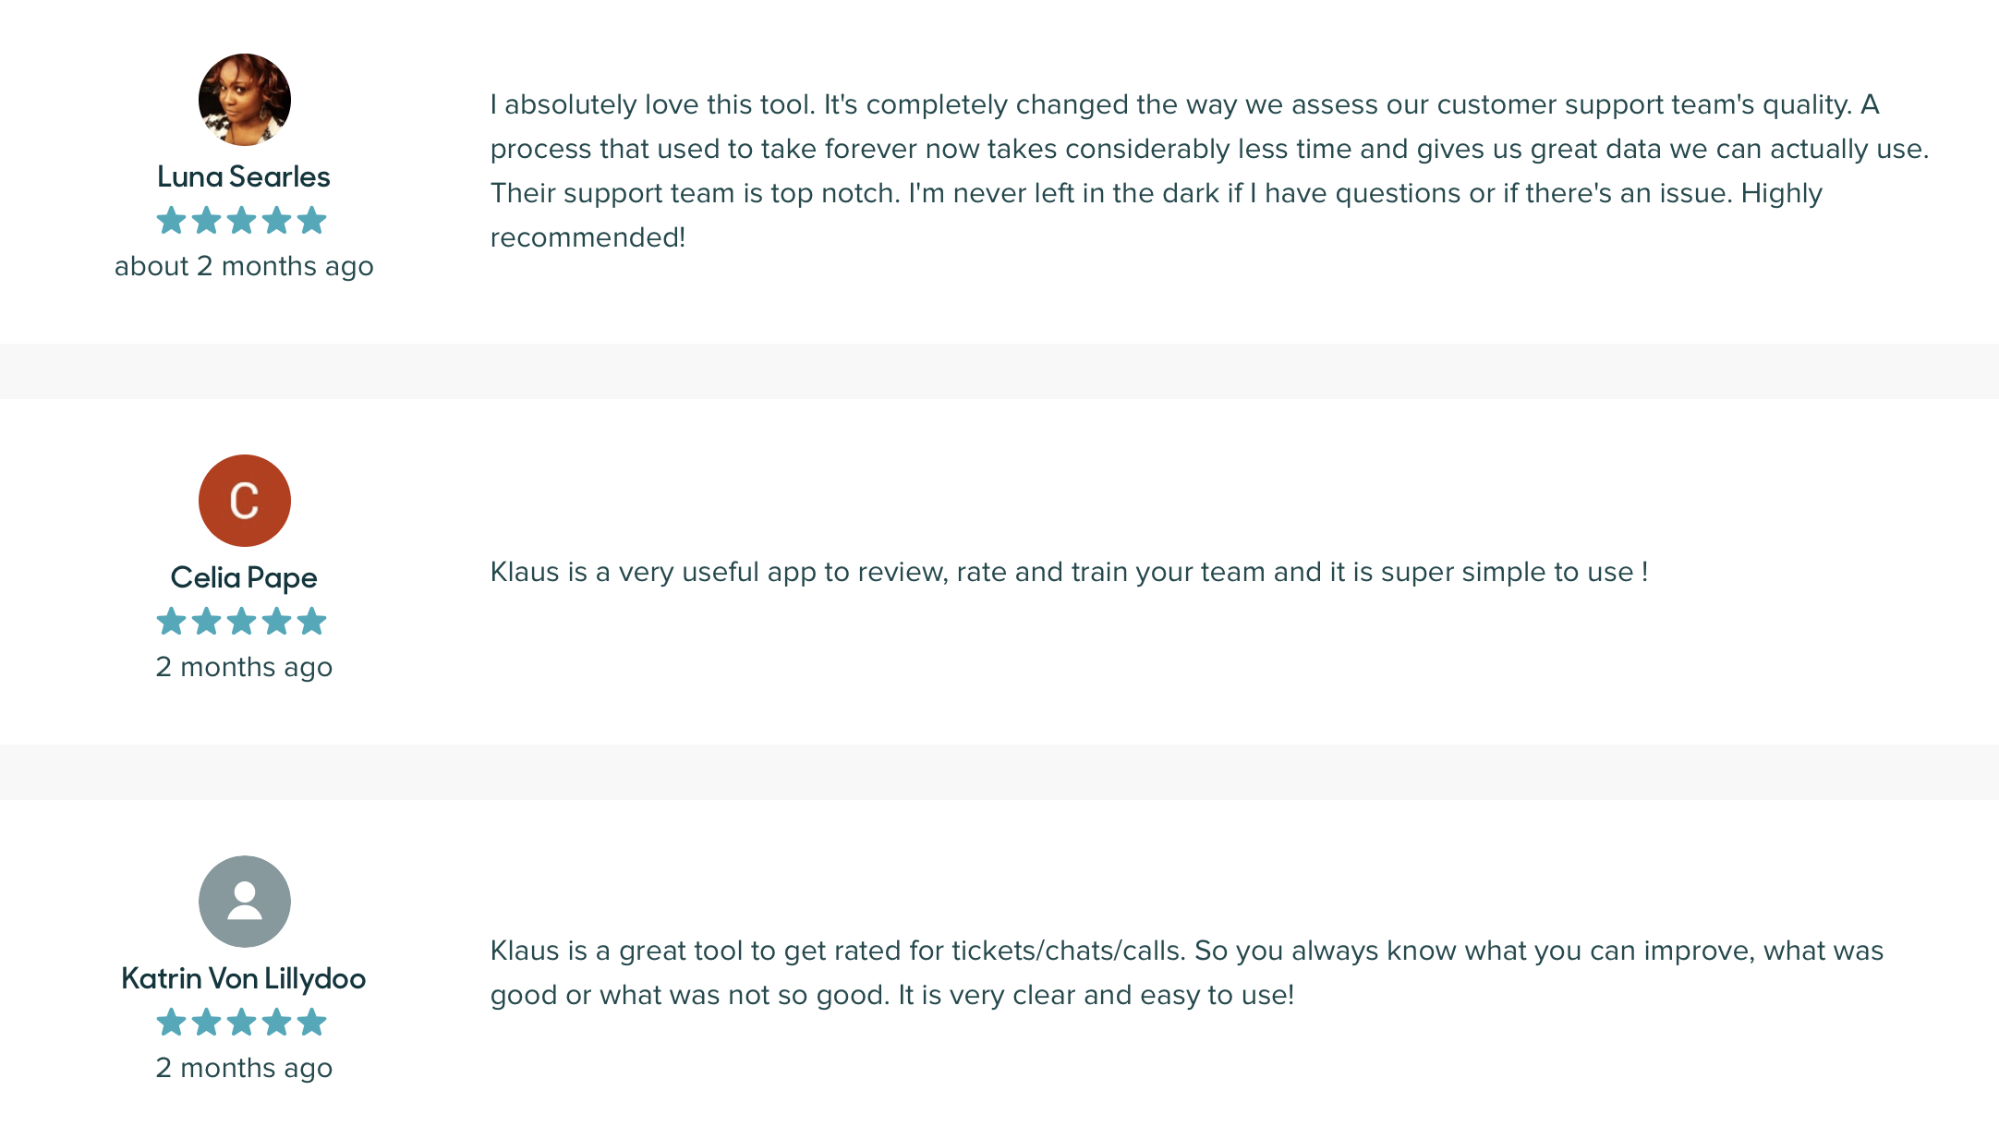Click Luna Searles' profile photo
This screenshot has width=1999, height=1146.
coord(244,100)
